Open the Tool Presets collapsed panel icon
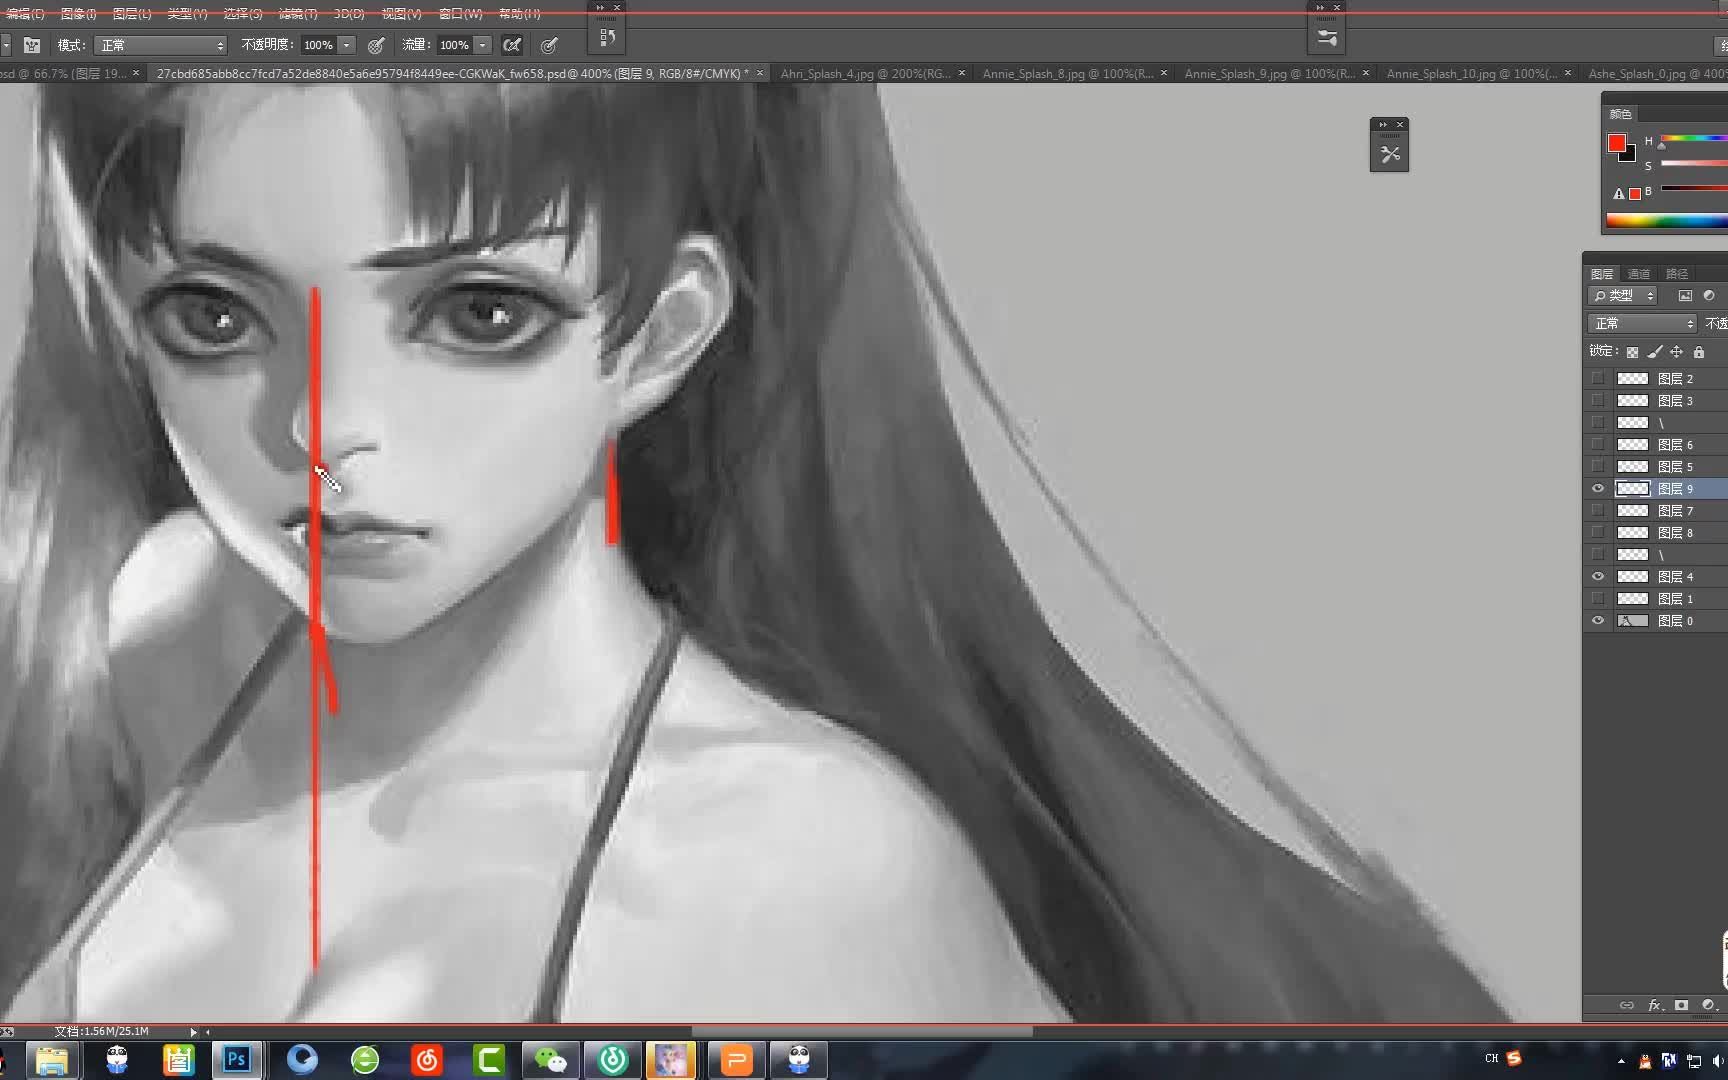This screenshot has height=1080, width=1728. click(1390, 154)
